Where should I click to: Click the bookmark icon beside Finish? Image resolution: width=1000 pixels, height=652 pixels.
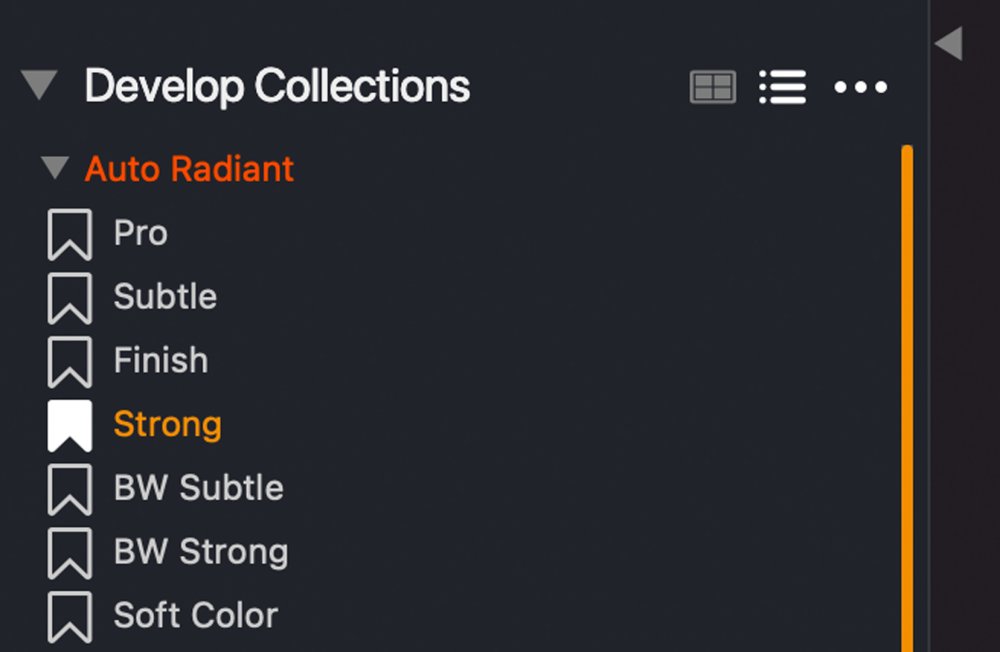pos(70,361)
